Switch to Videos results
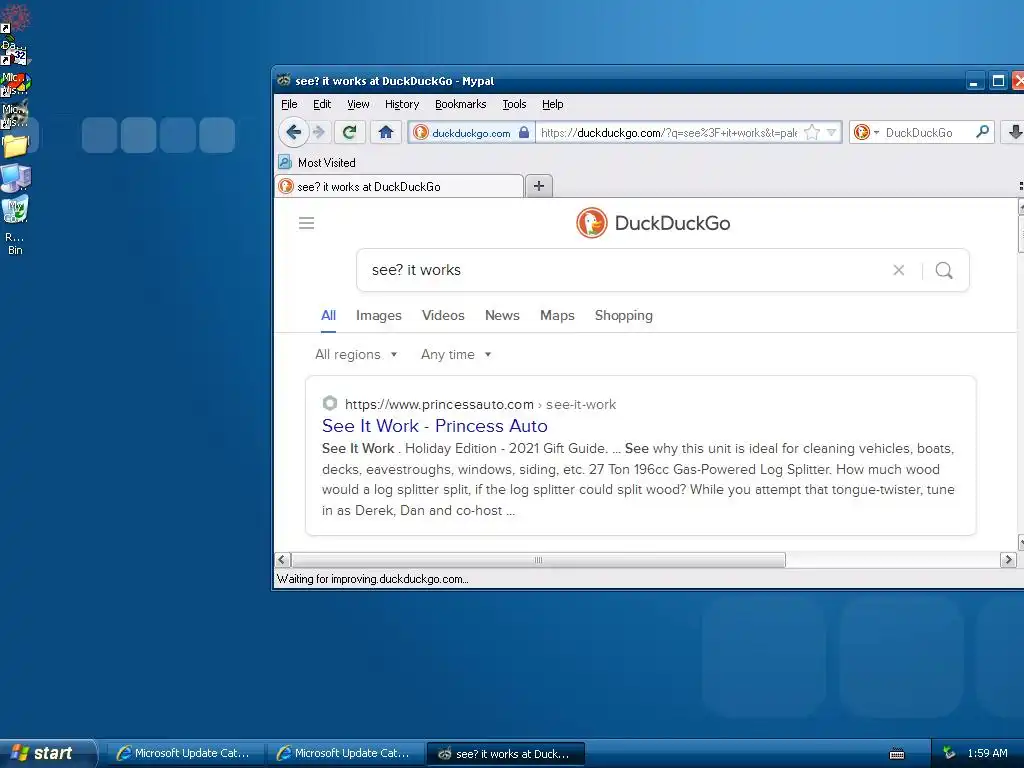This screenshot has height=768, width=1024. tap(443, 315)
